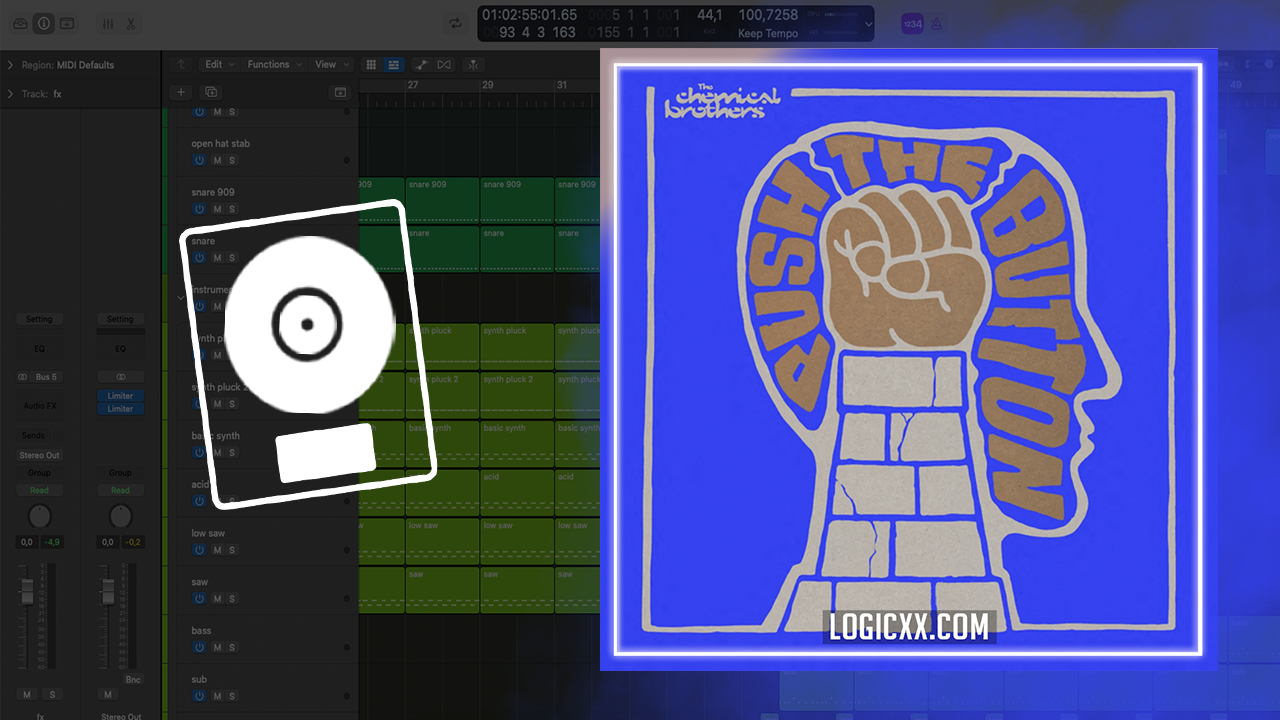Open the Library panel icon

point(20,23)
